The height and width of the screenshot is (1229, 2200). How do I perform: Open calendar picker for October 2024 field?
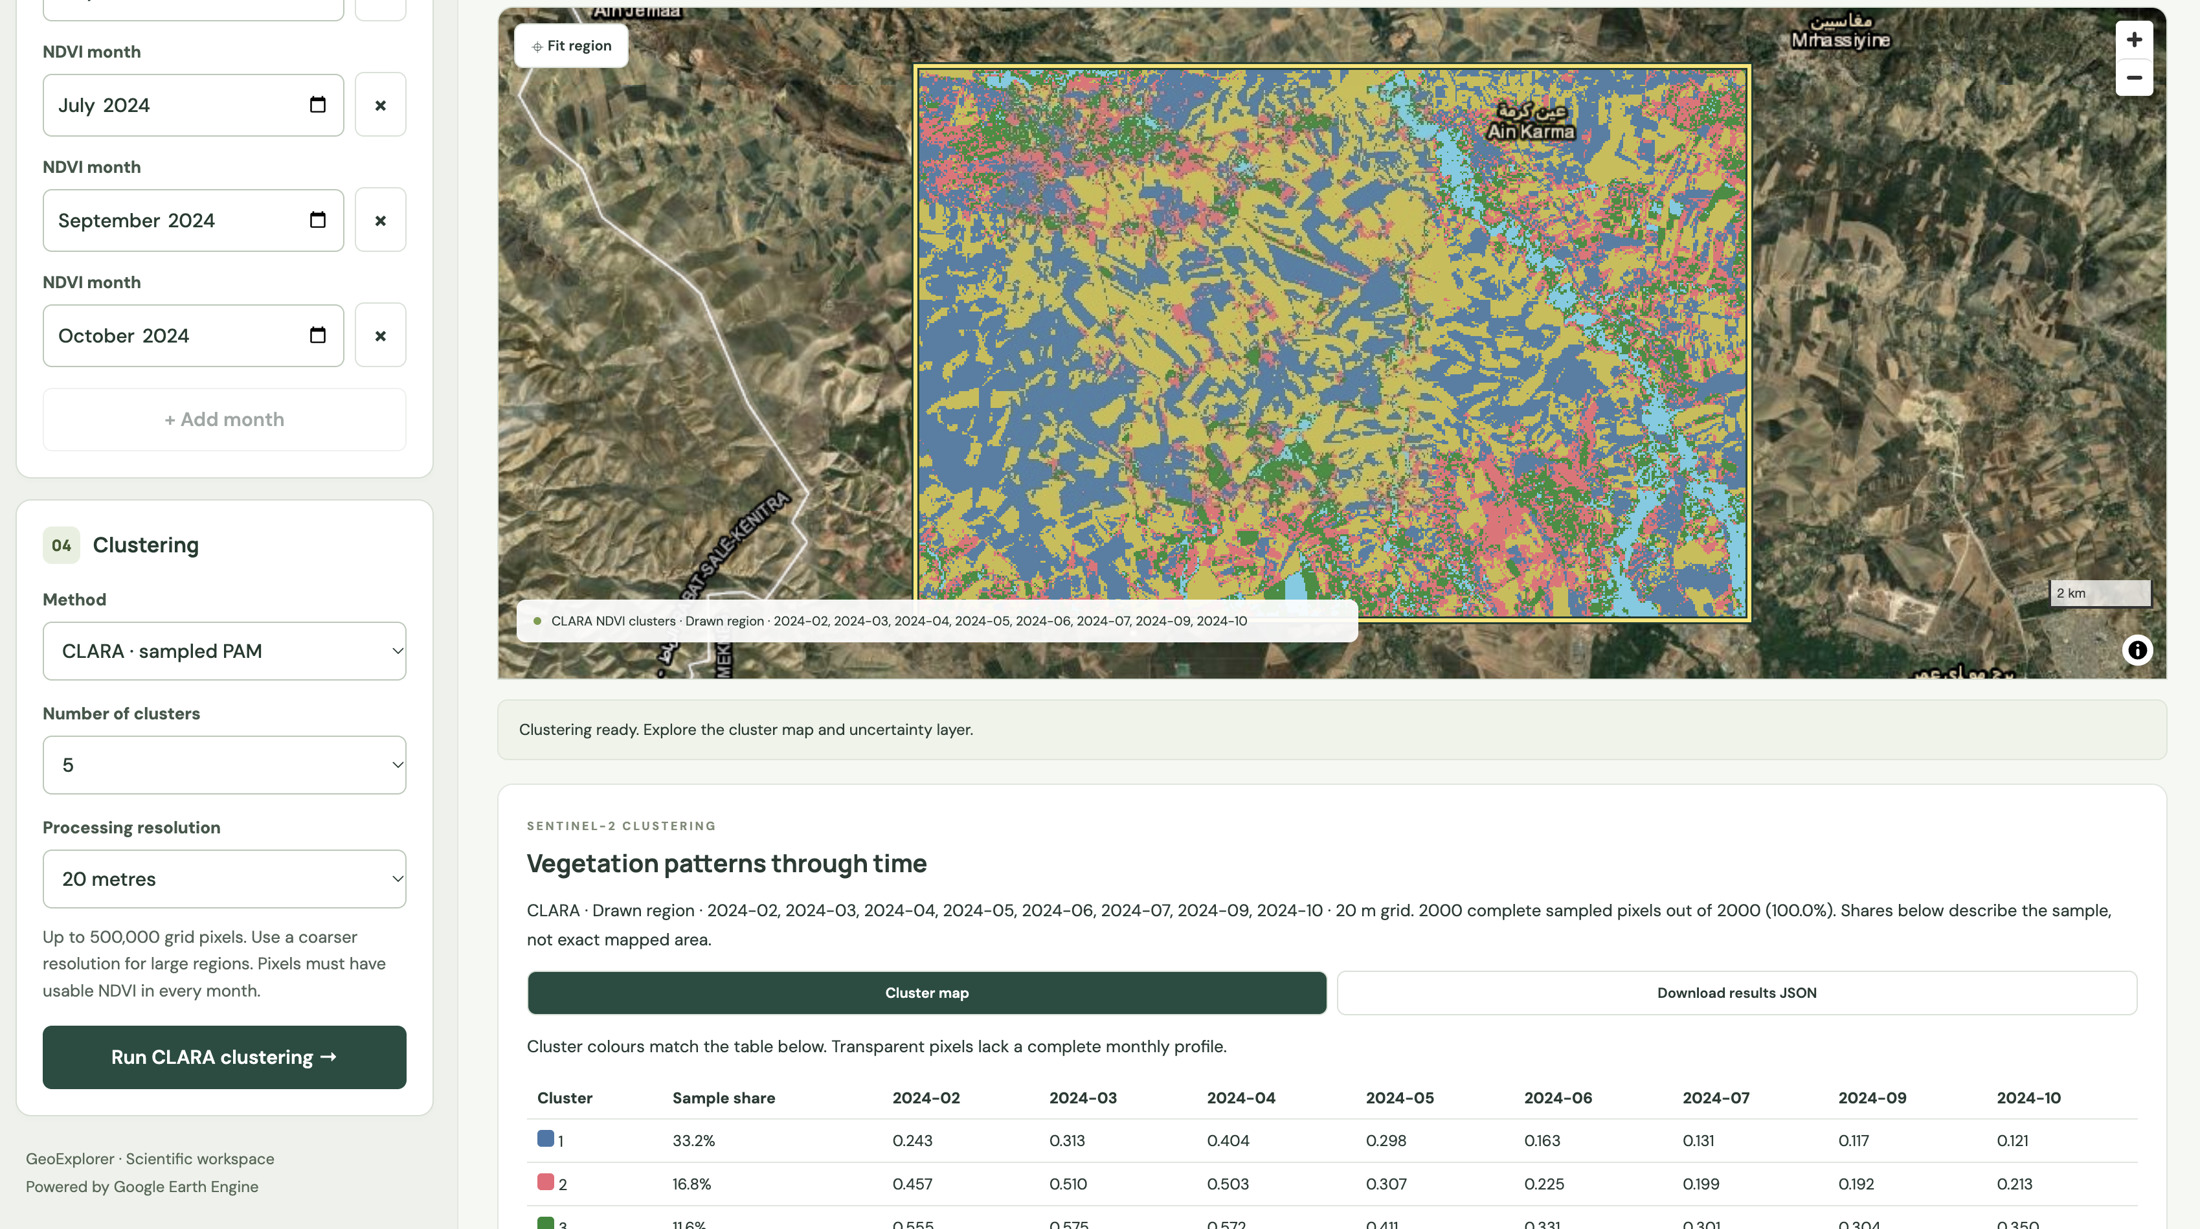tap(318, 335)
